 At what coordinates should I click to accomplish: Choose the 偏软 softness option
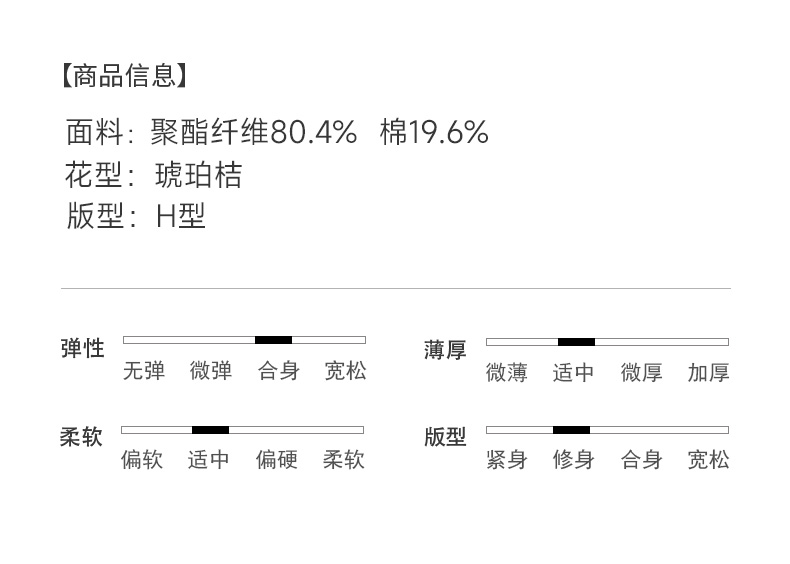point(142,460)
